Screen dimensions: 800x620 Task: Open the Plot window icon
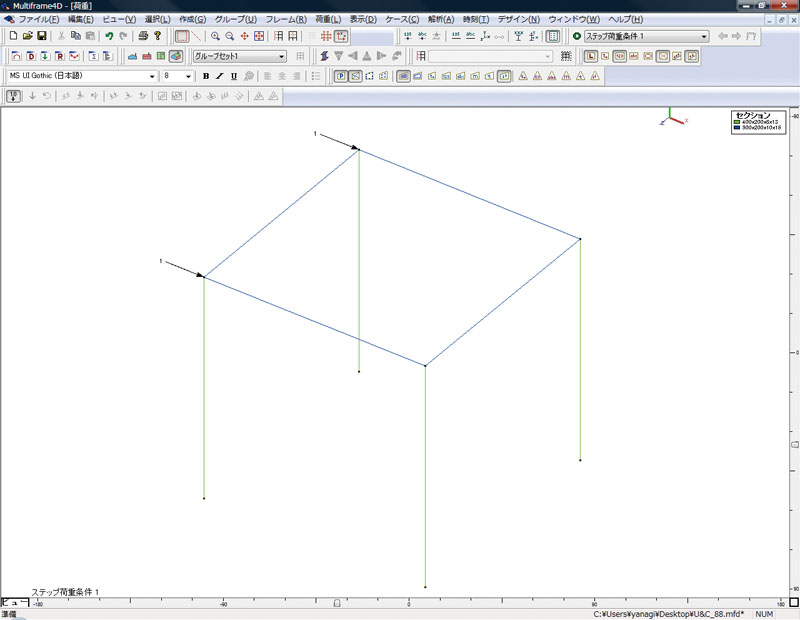[74, 56]
